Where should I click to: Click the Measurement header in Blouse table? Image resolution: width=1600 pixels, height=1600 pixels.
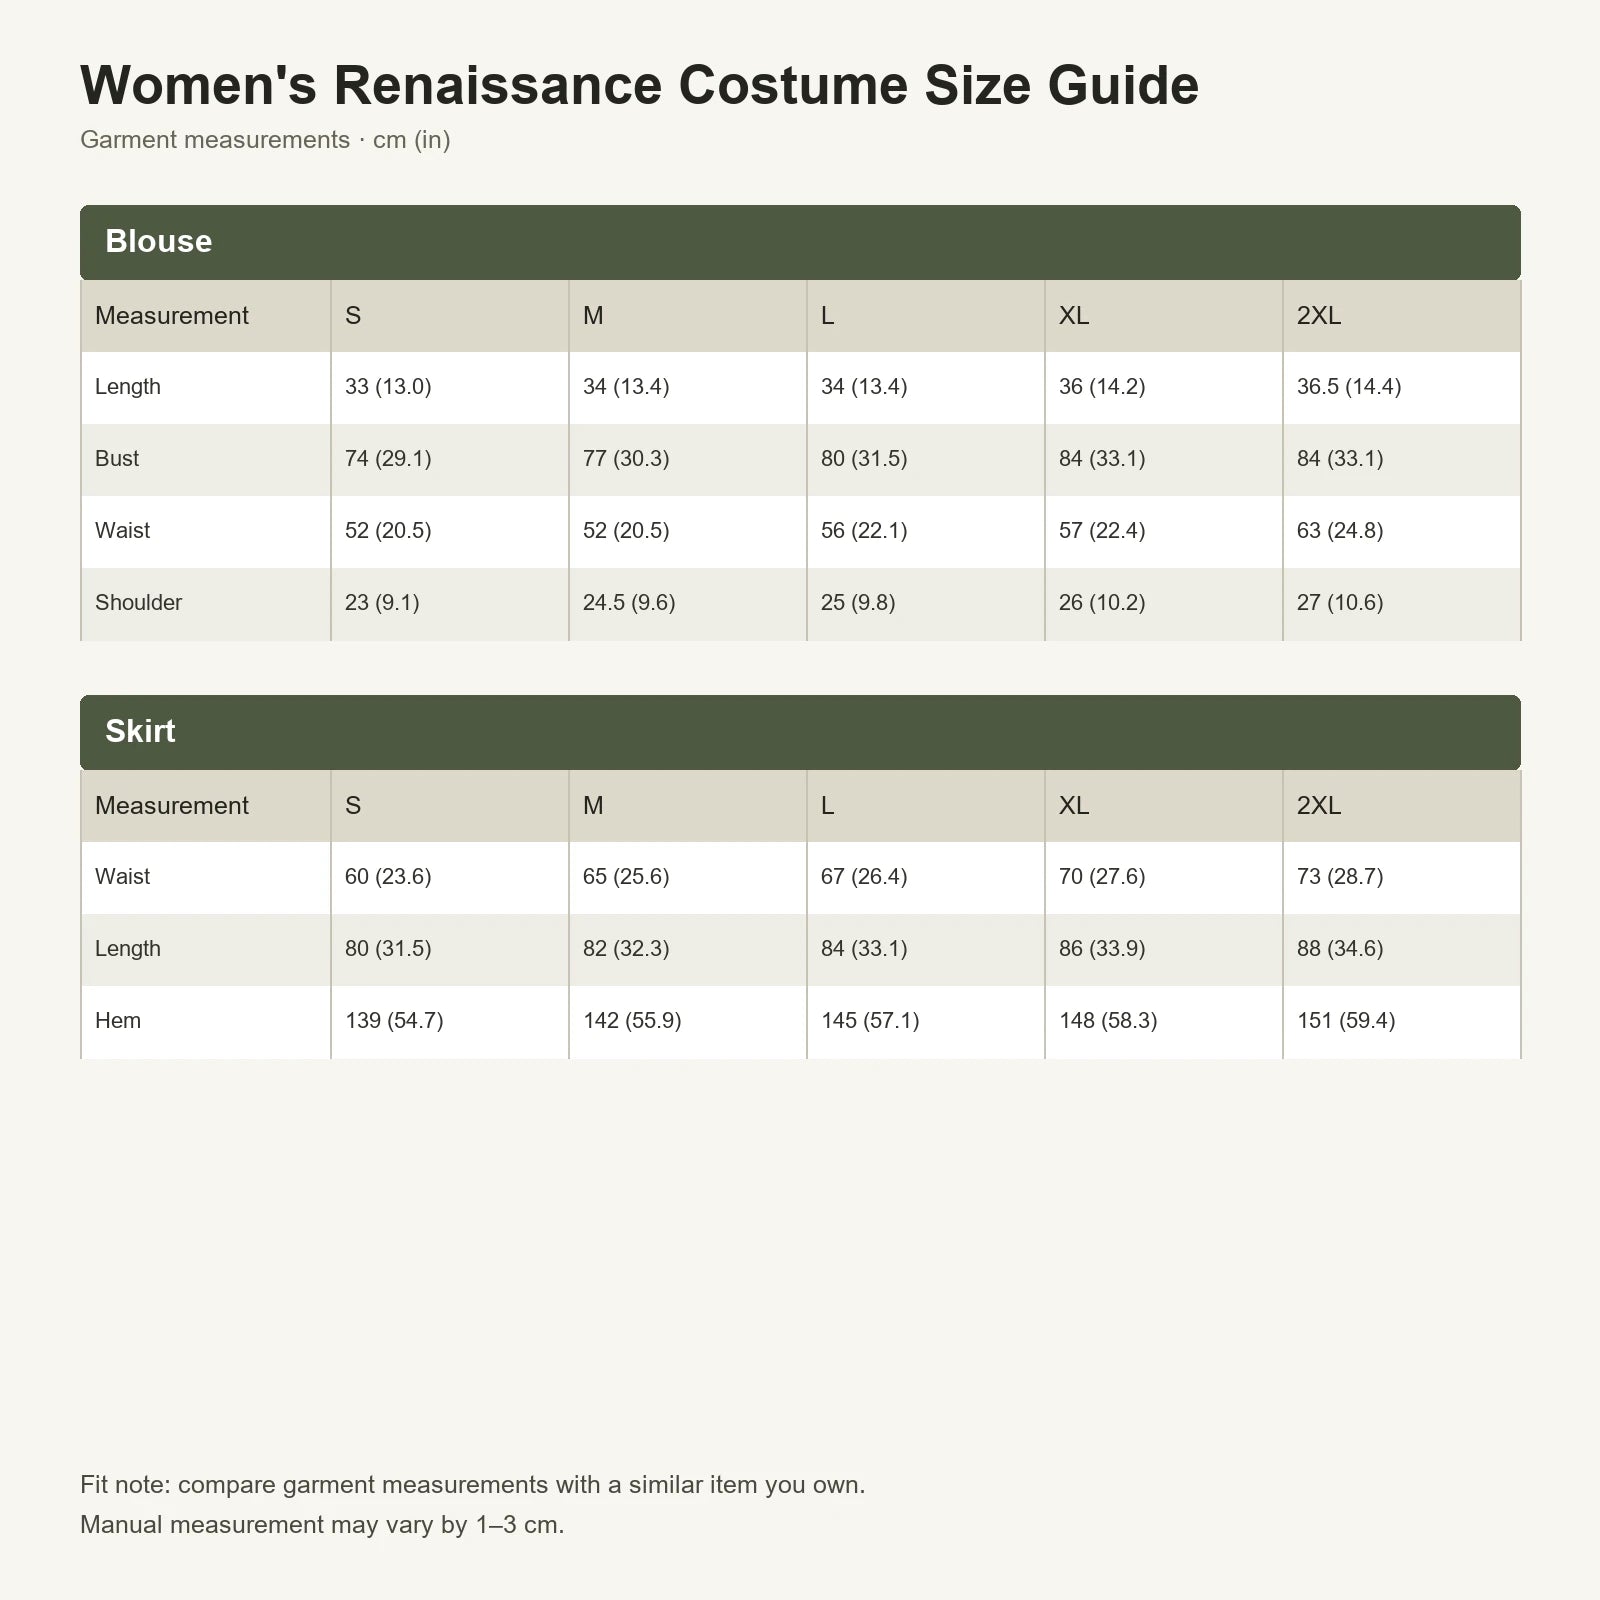[171, 316]
